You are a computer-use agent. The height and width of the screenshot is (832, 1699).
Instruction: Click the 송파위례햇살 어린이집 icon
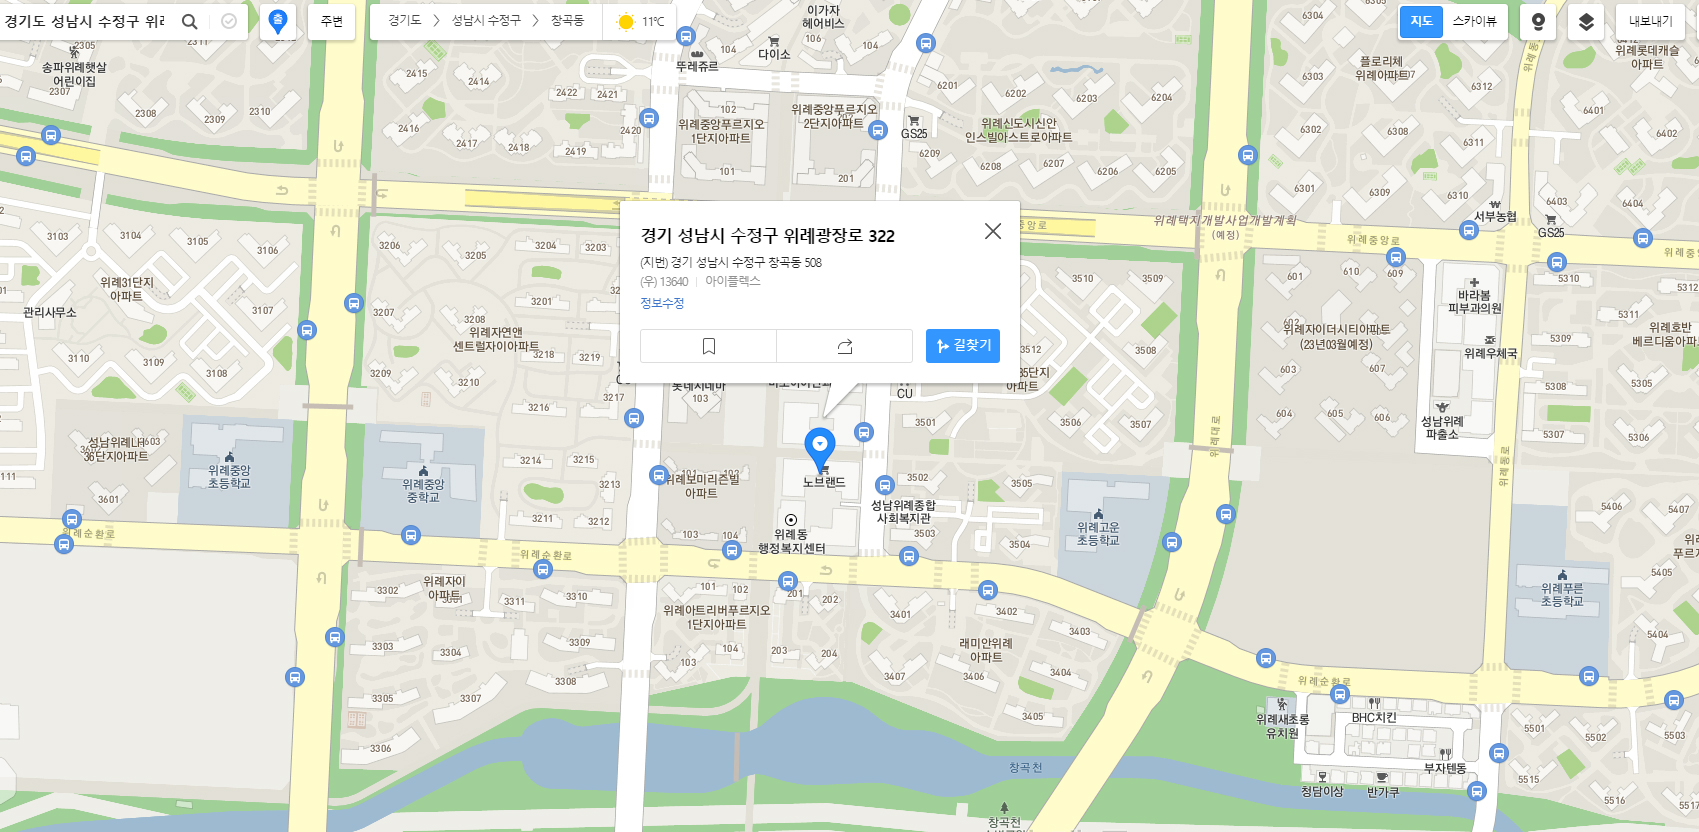coord(74,51)
